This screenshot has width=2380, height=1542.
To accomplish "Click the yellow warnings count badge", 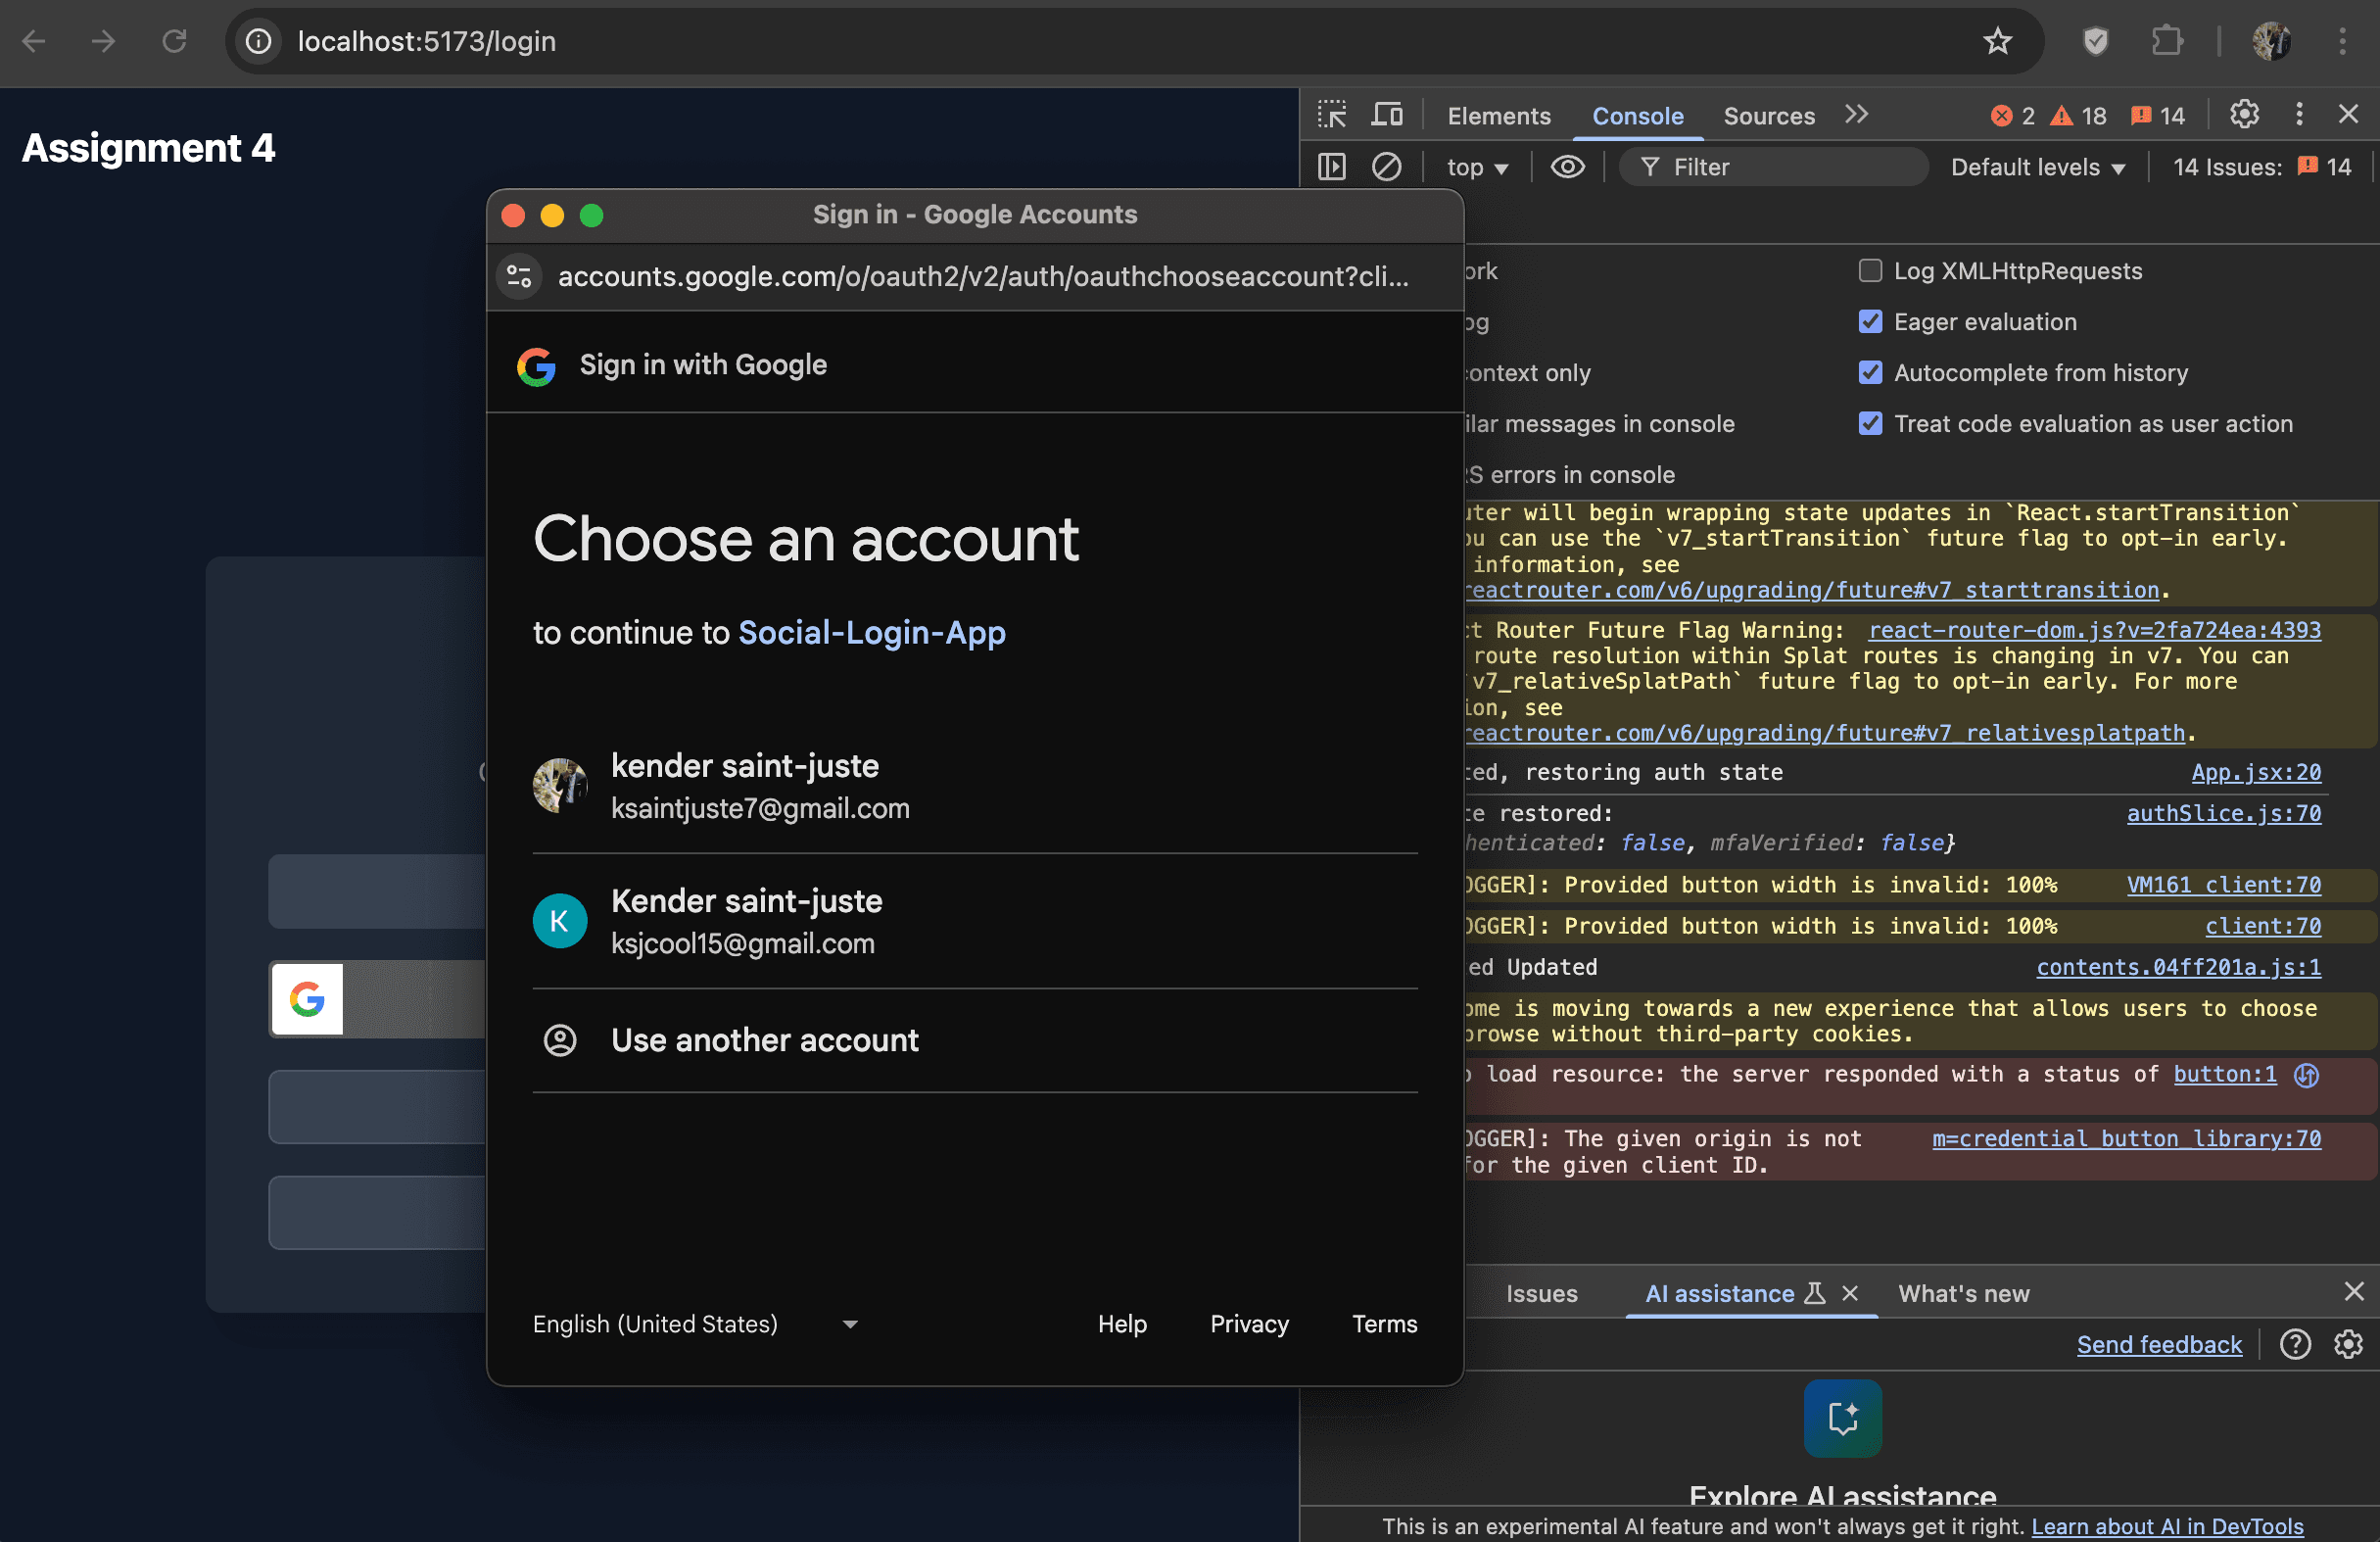I will [2078, 116].
